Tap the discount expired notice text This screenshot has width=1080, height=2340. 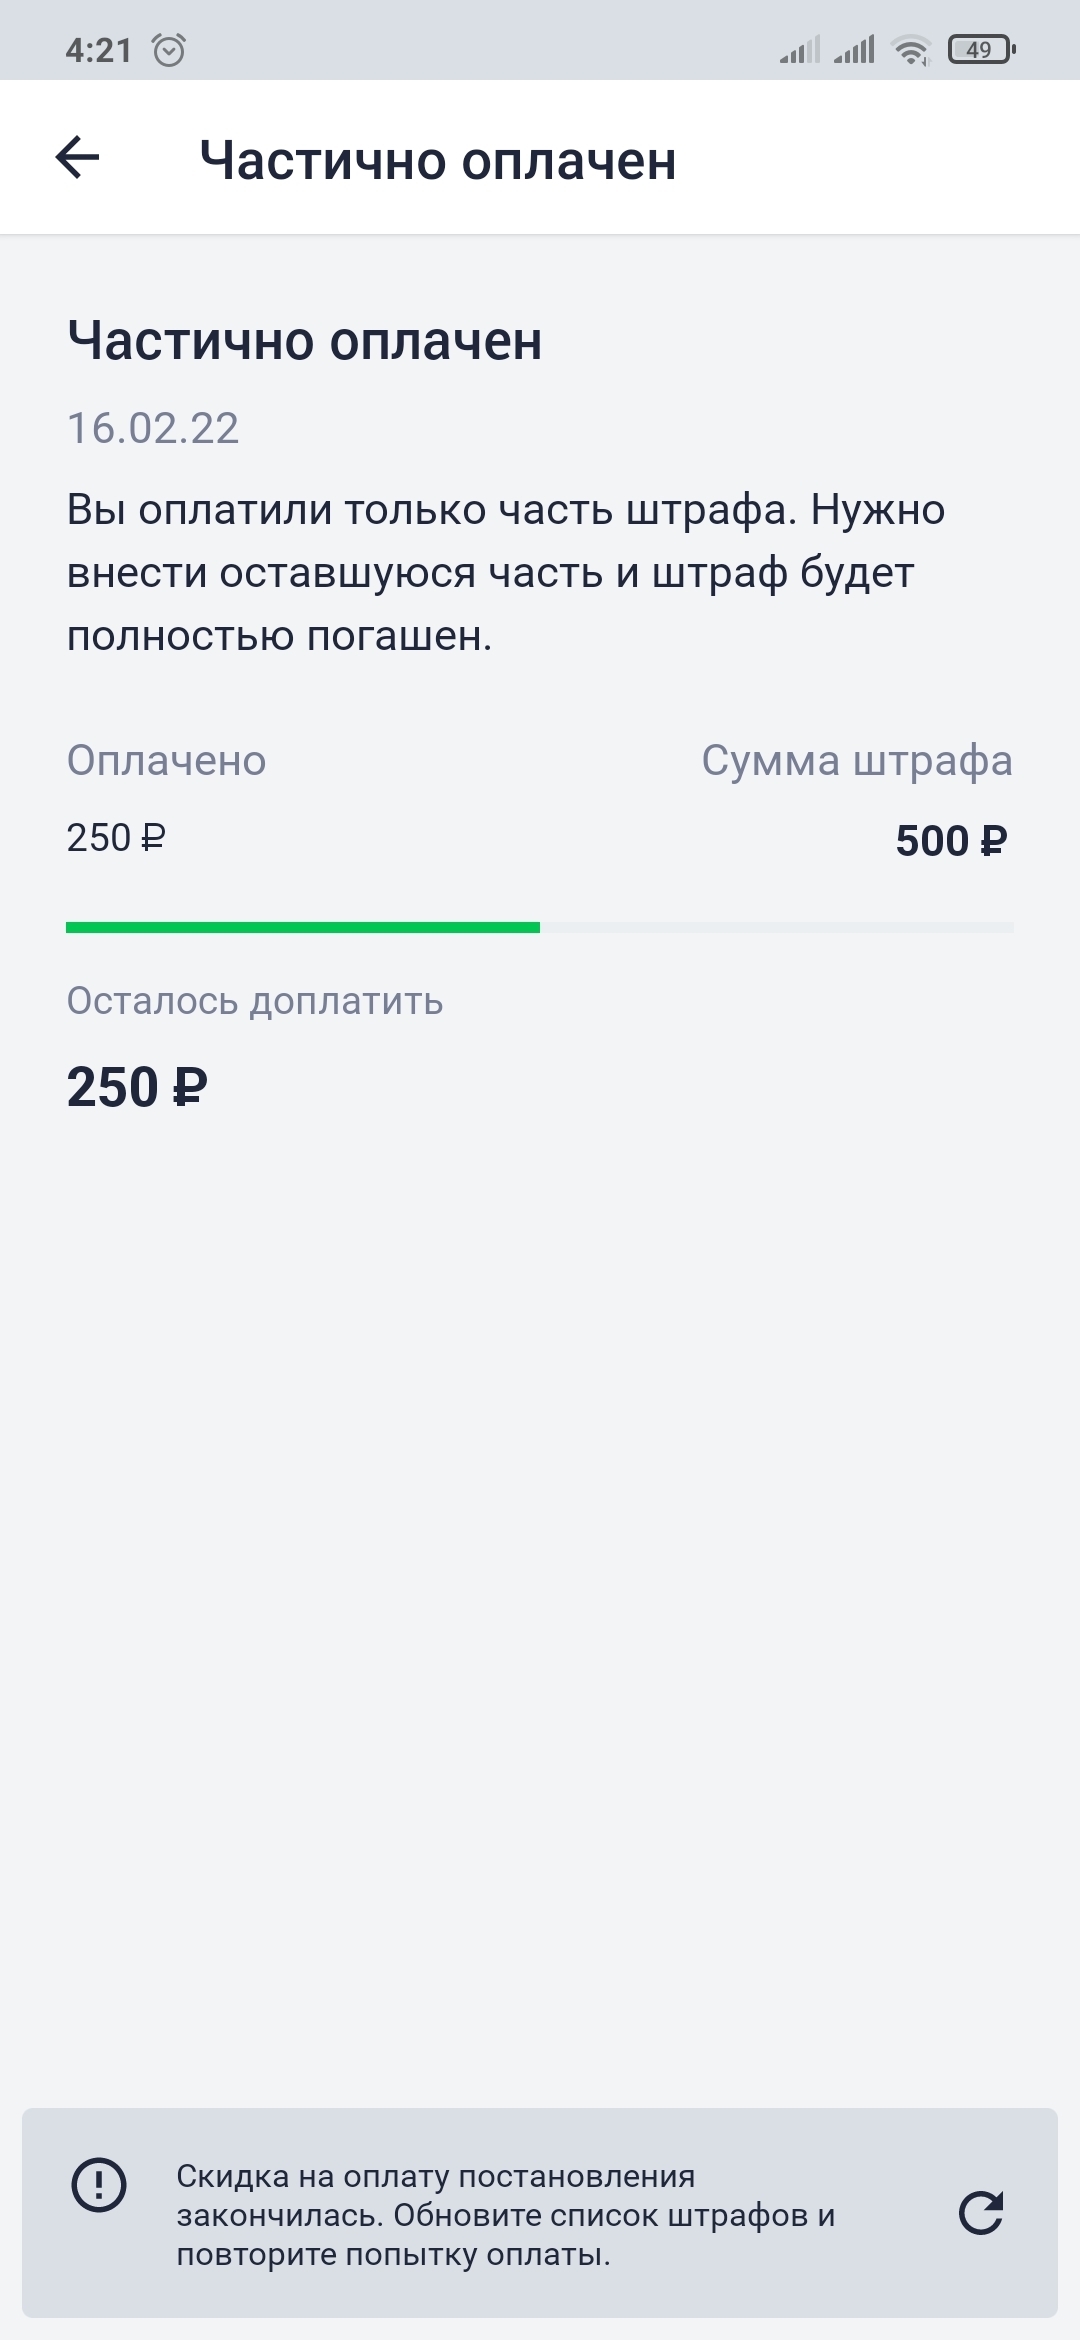[x=505, y=2215]
